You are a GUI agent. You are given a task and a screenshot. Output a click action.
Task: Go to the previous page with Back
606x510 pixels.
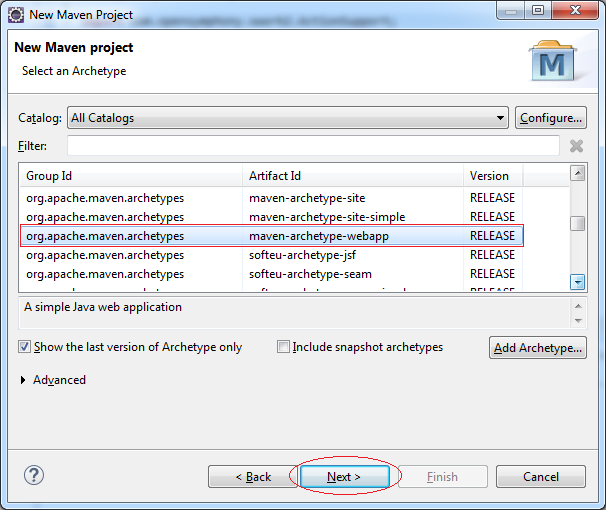[x=253, y=477]
